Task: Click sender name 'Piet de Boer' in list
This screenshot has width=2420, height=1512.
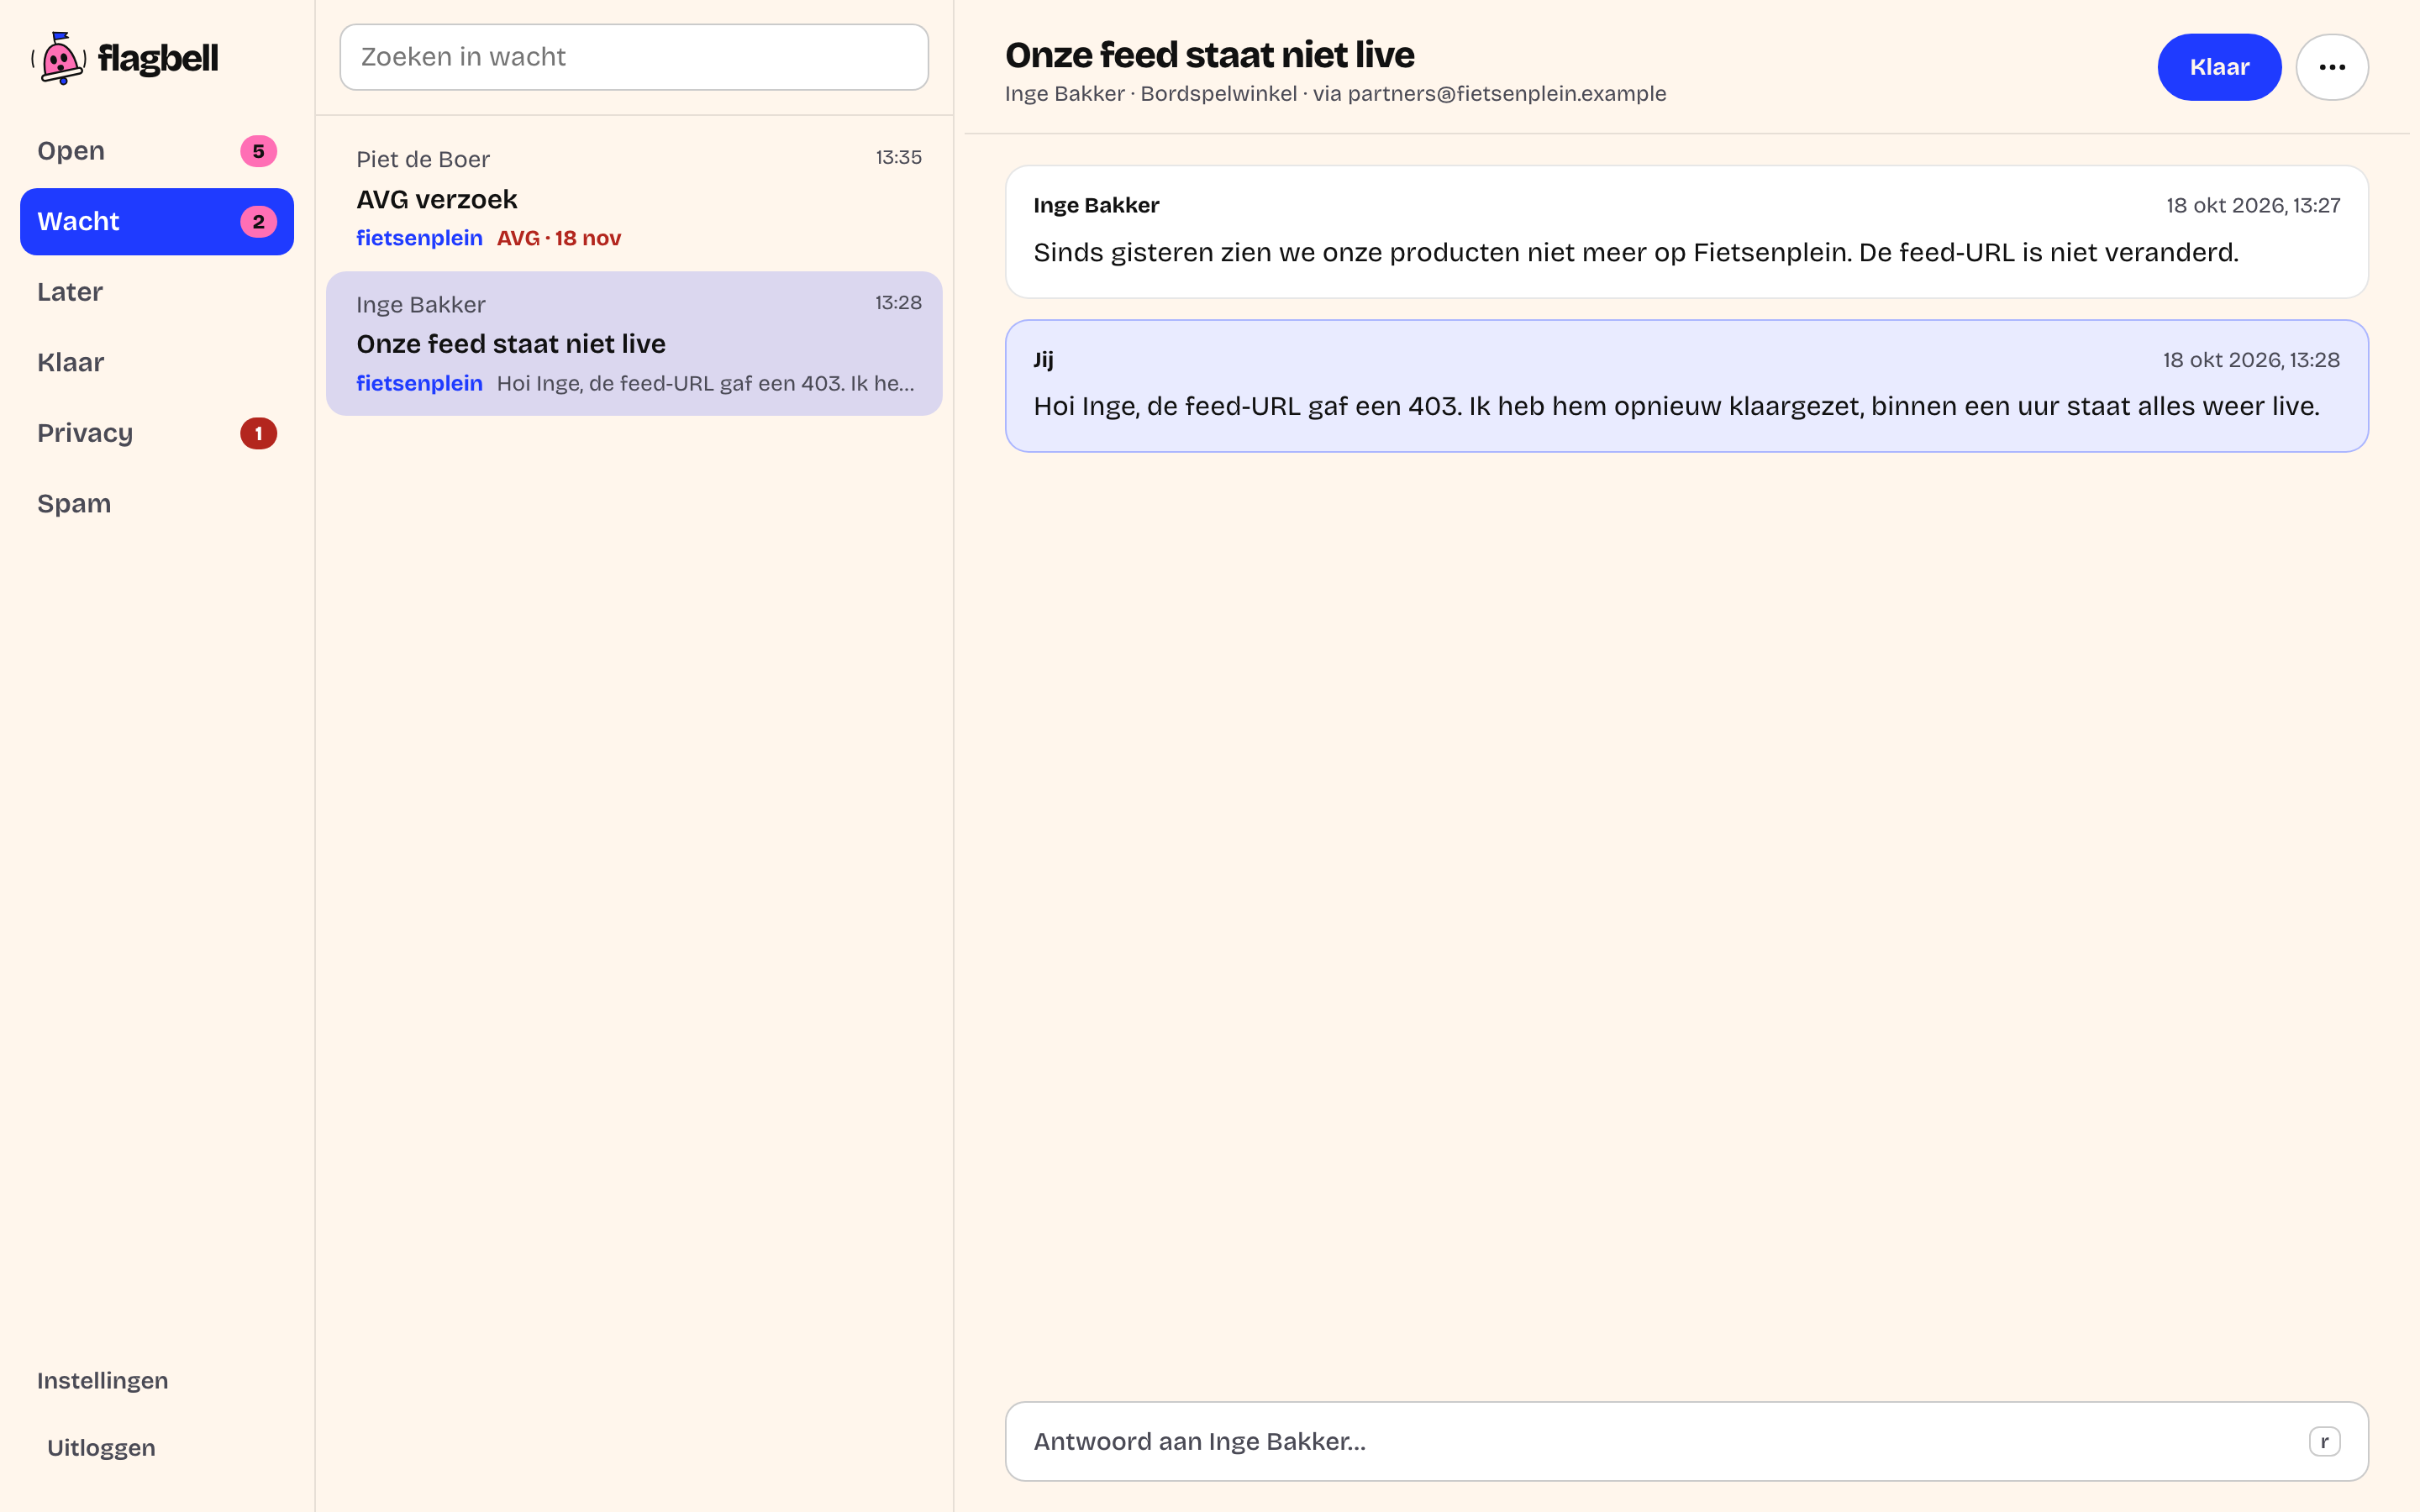Action: [x=423, y=159]
